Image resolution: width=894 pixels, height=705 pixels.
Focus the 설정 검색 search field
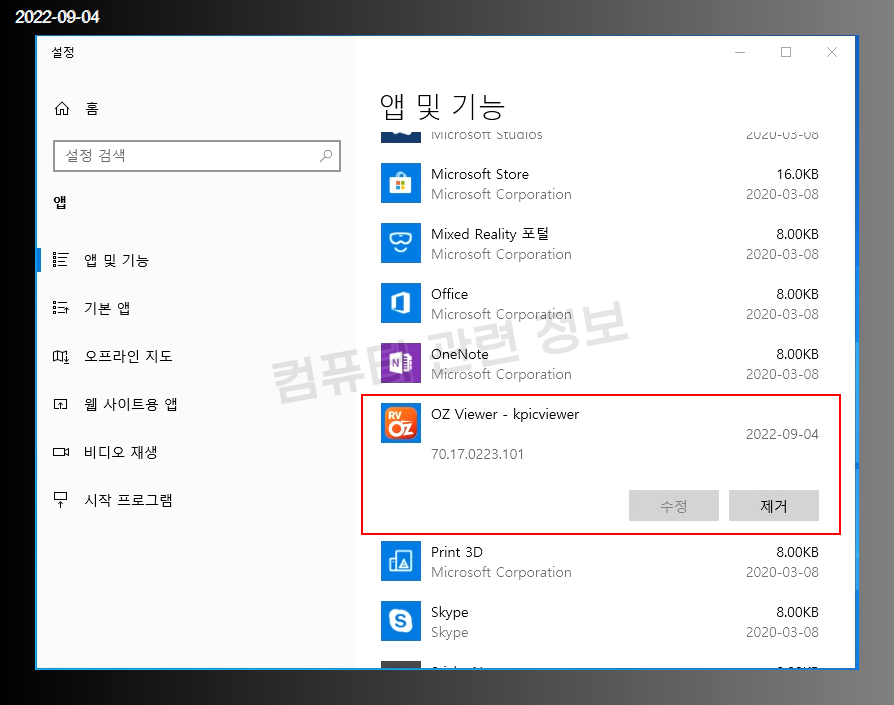coord(197,156)
